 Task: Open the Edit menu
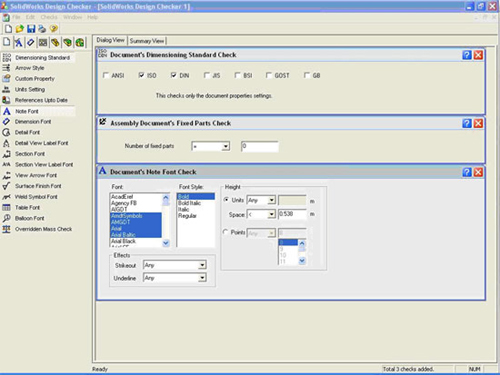(30, 17)
